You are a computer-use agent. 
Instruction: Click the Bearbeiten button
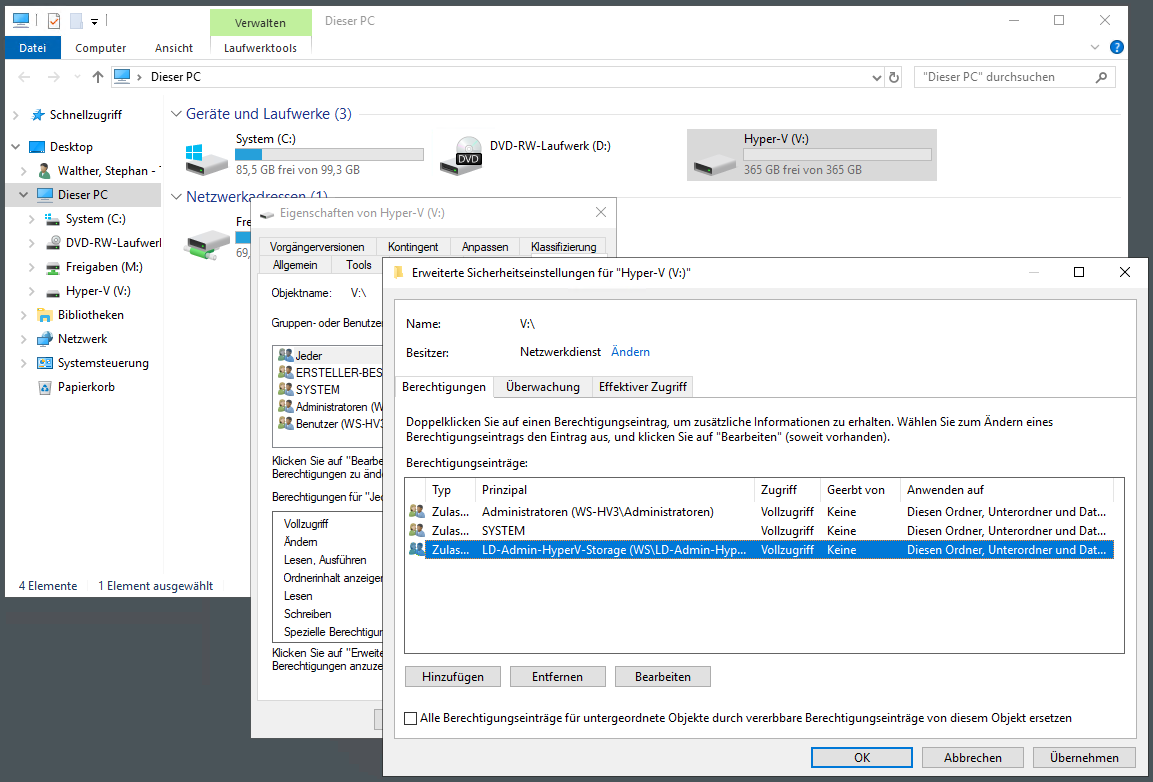coord(663,677)
